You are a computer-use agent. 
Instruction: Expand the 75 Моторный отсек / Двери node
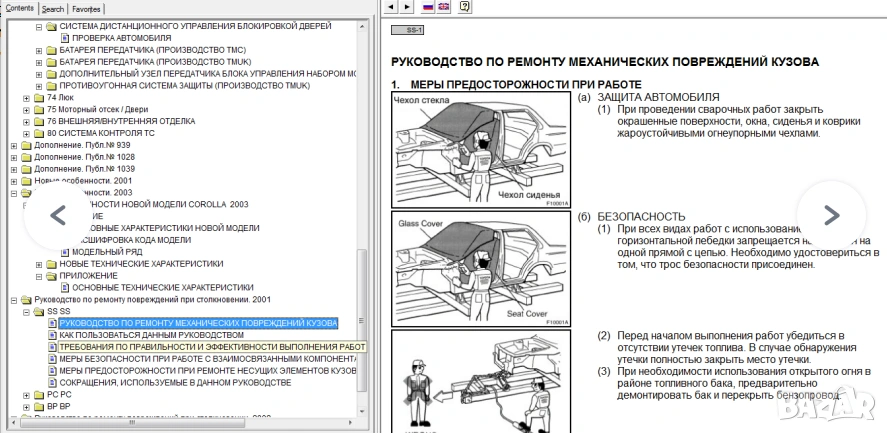pyautogui.click(x=26, y=110)
